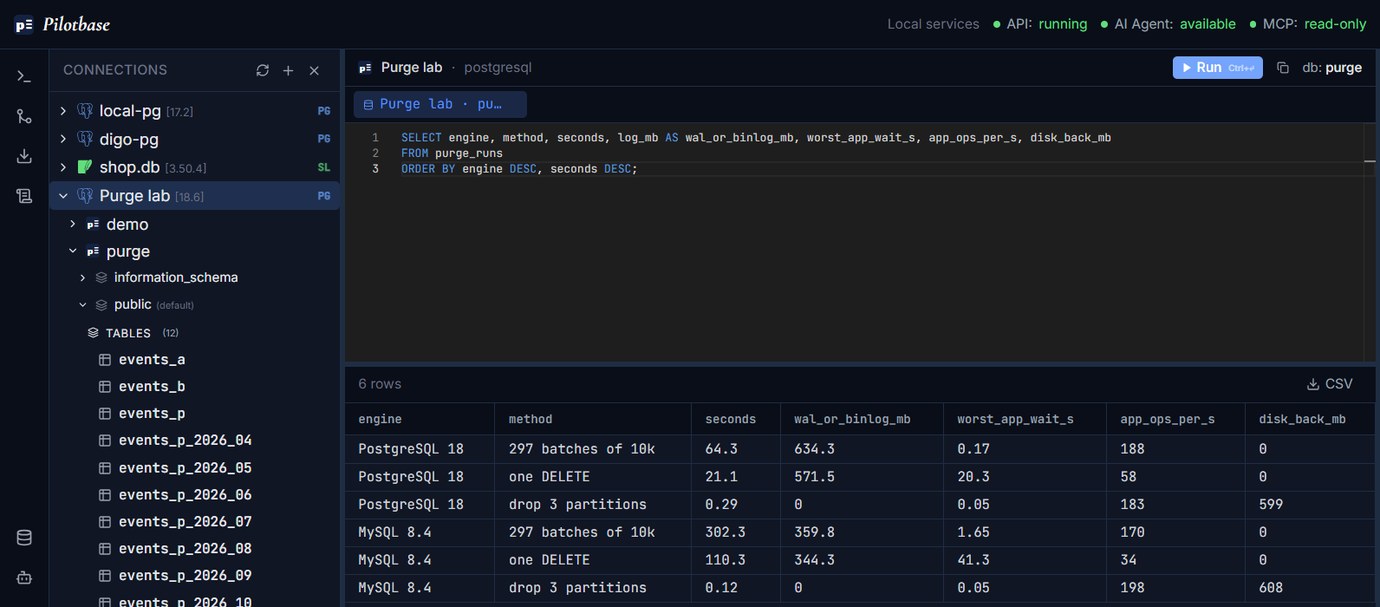1380x607 pixels.
Task: Click the table icon for events_b
Action: (105, 386)
